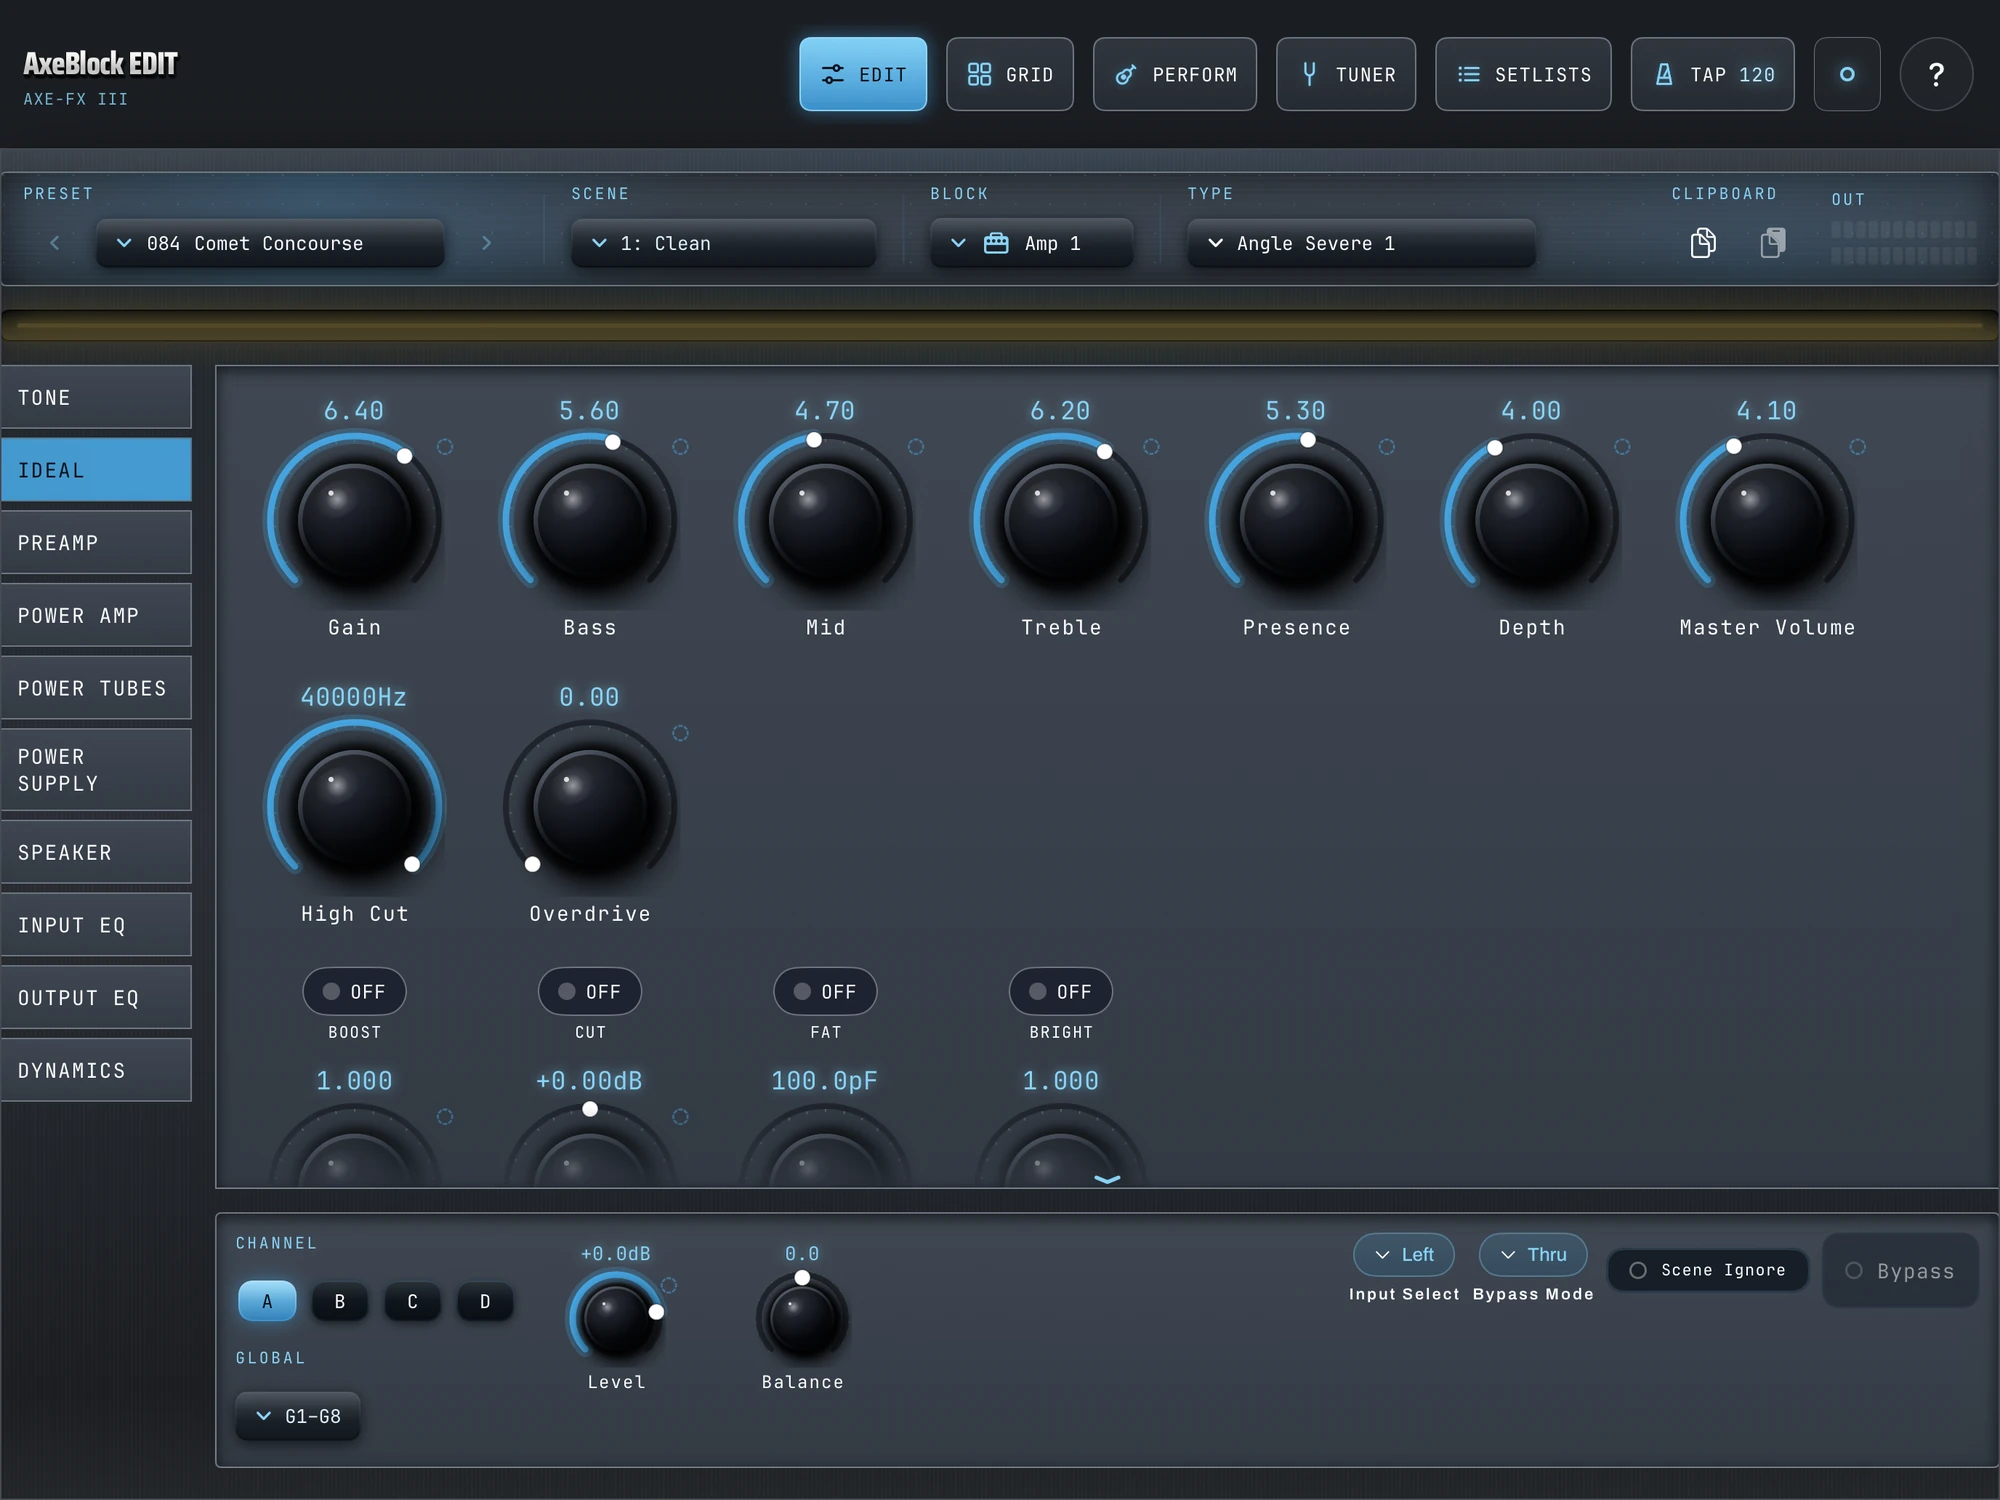Viewport: 2000px width, 1500px height.
Task: Switch to the PREAMP tab
Action: coord(96,542)
